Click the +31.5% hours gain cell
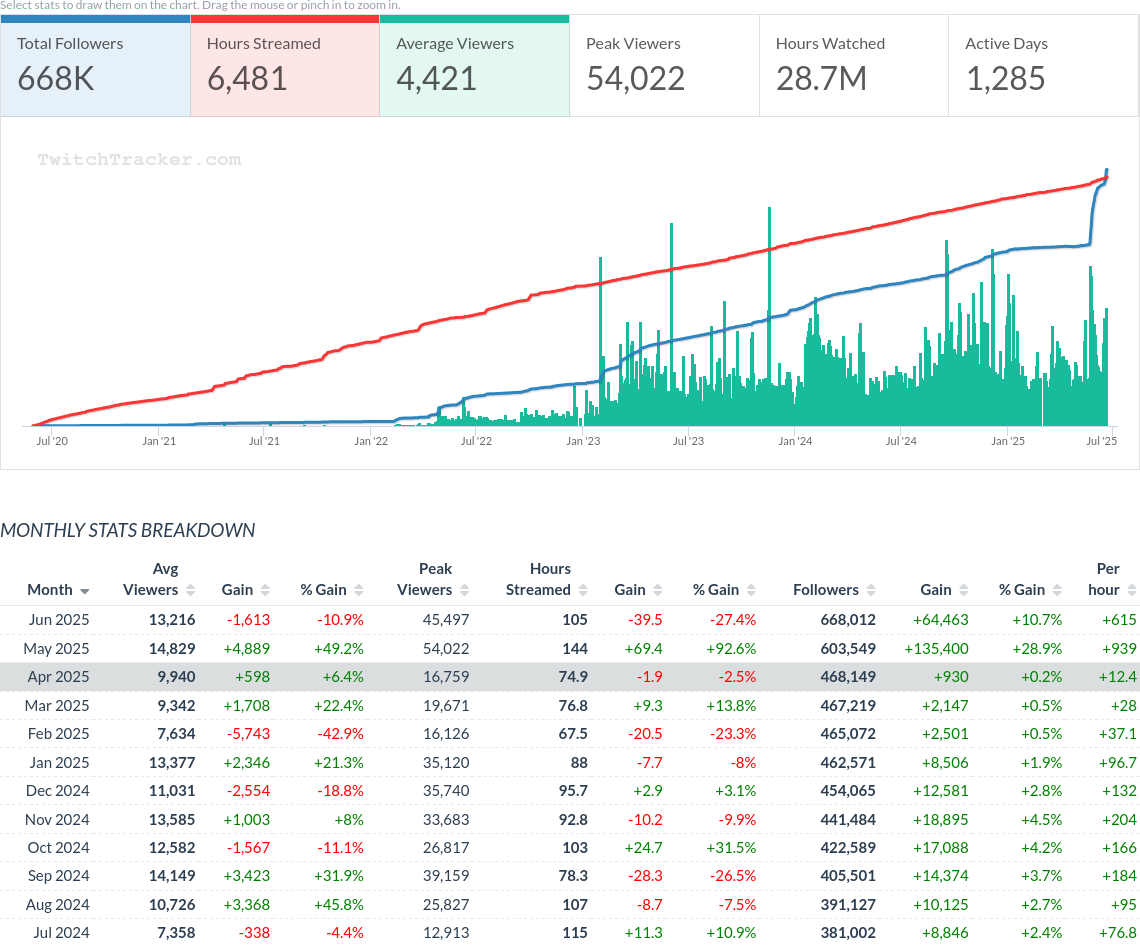This screenshot has height=950, width=1140. click(731, 848)
